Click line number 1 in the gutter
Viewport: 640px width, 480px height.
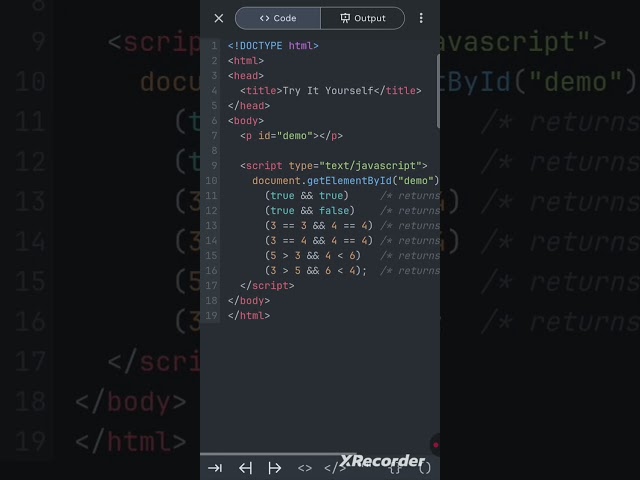[x=214, y=46]
